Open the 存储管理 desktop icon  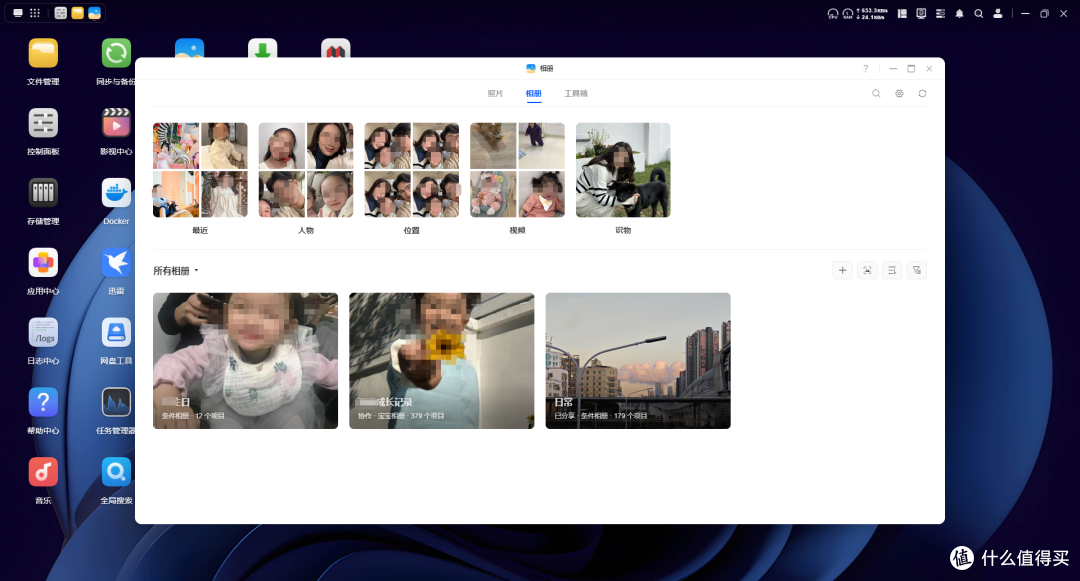tap(43, 193)
